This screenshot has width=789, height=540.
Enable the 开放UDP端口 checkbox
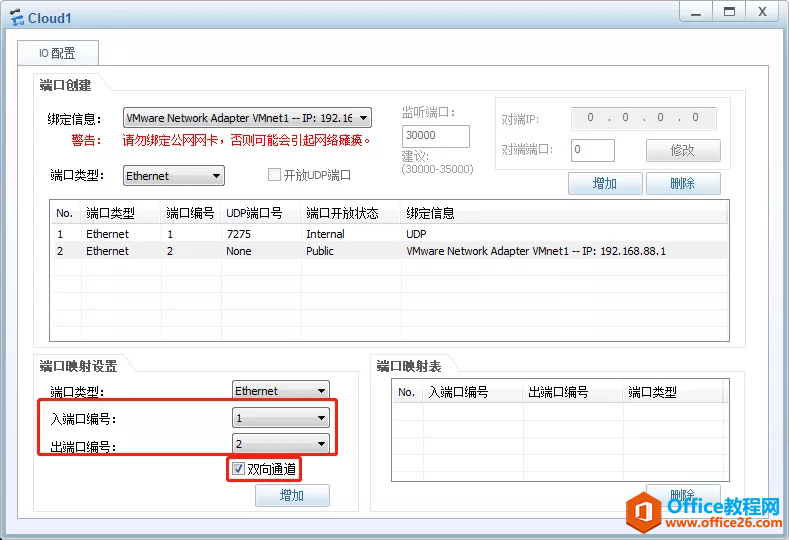point(274,175)
